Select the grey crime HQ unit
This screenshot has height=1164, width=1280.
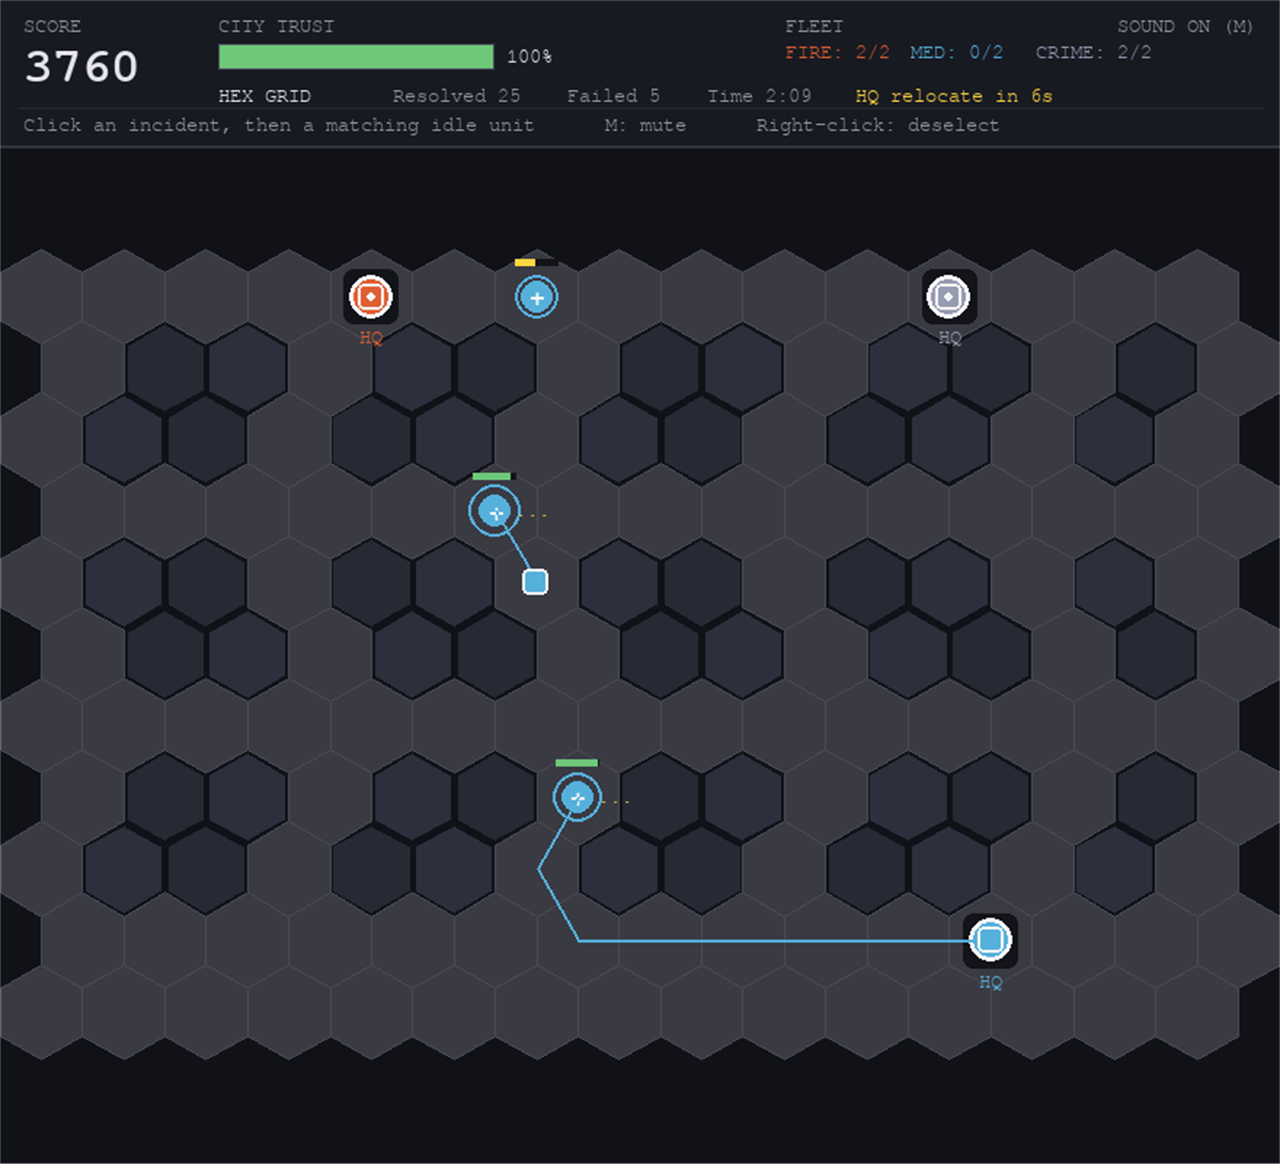(x=949, y=297)
